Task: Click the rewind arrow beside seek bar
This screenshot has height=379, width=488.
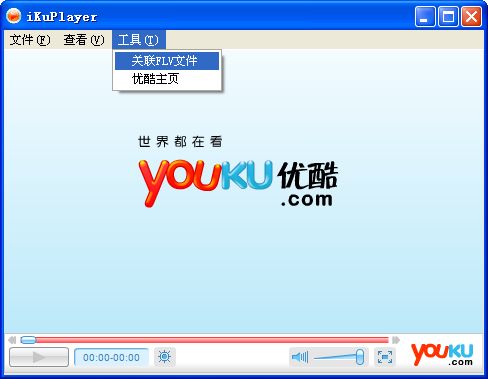Action: tap(12, 340)
